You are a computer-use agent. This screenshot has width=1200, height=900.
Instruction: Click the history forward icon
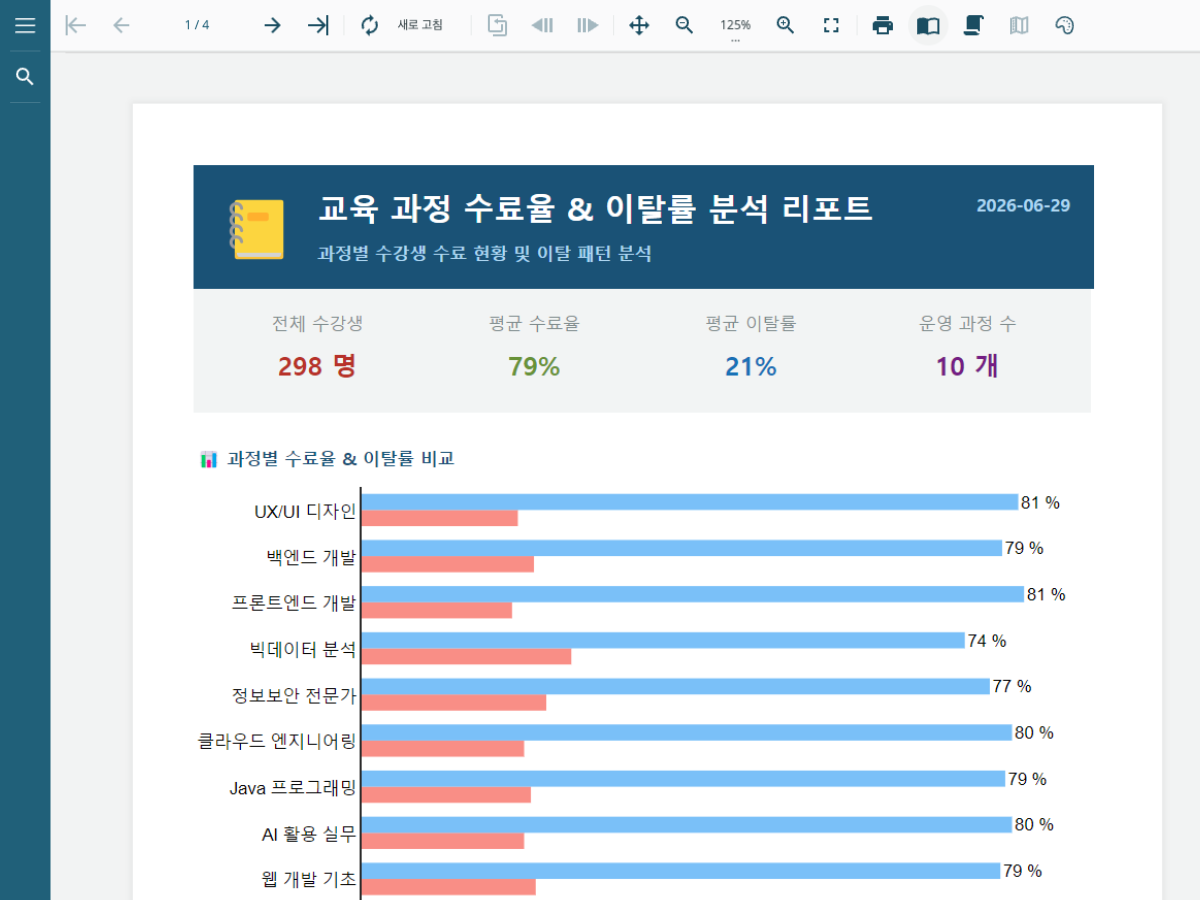(x=588, y=25)
